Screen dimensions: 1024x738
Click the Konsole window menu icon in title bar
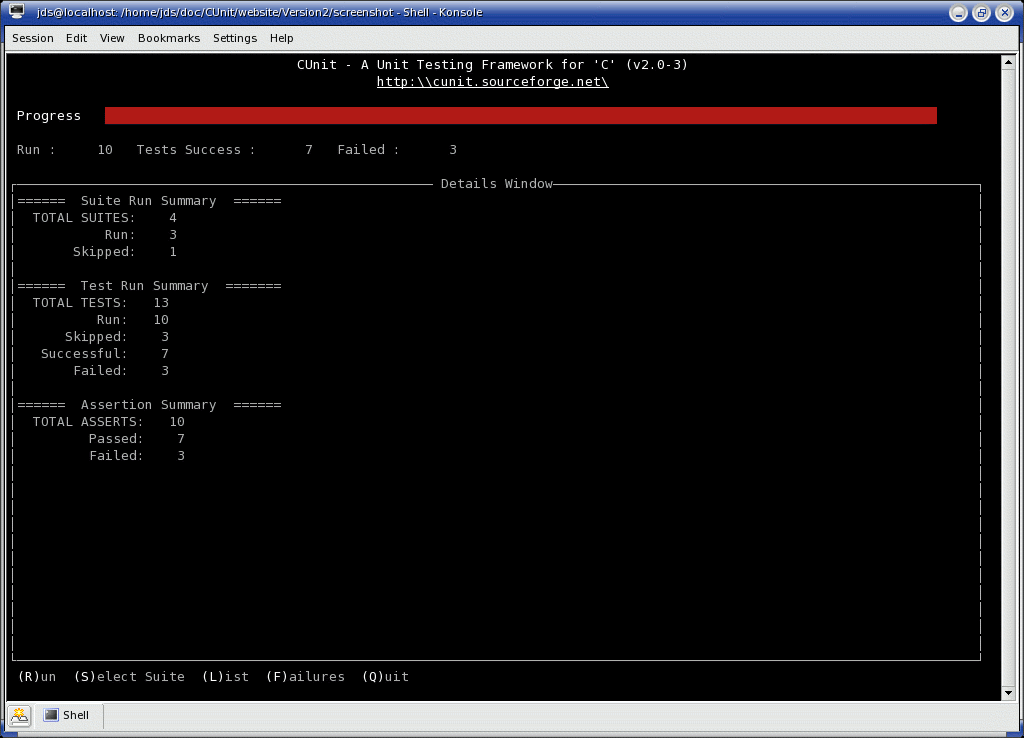click(16, 11)
